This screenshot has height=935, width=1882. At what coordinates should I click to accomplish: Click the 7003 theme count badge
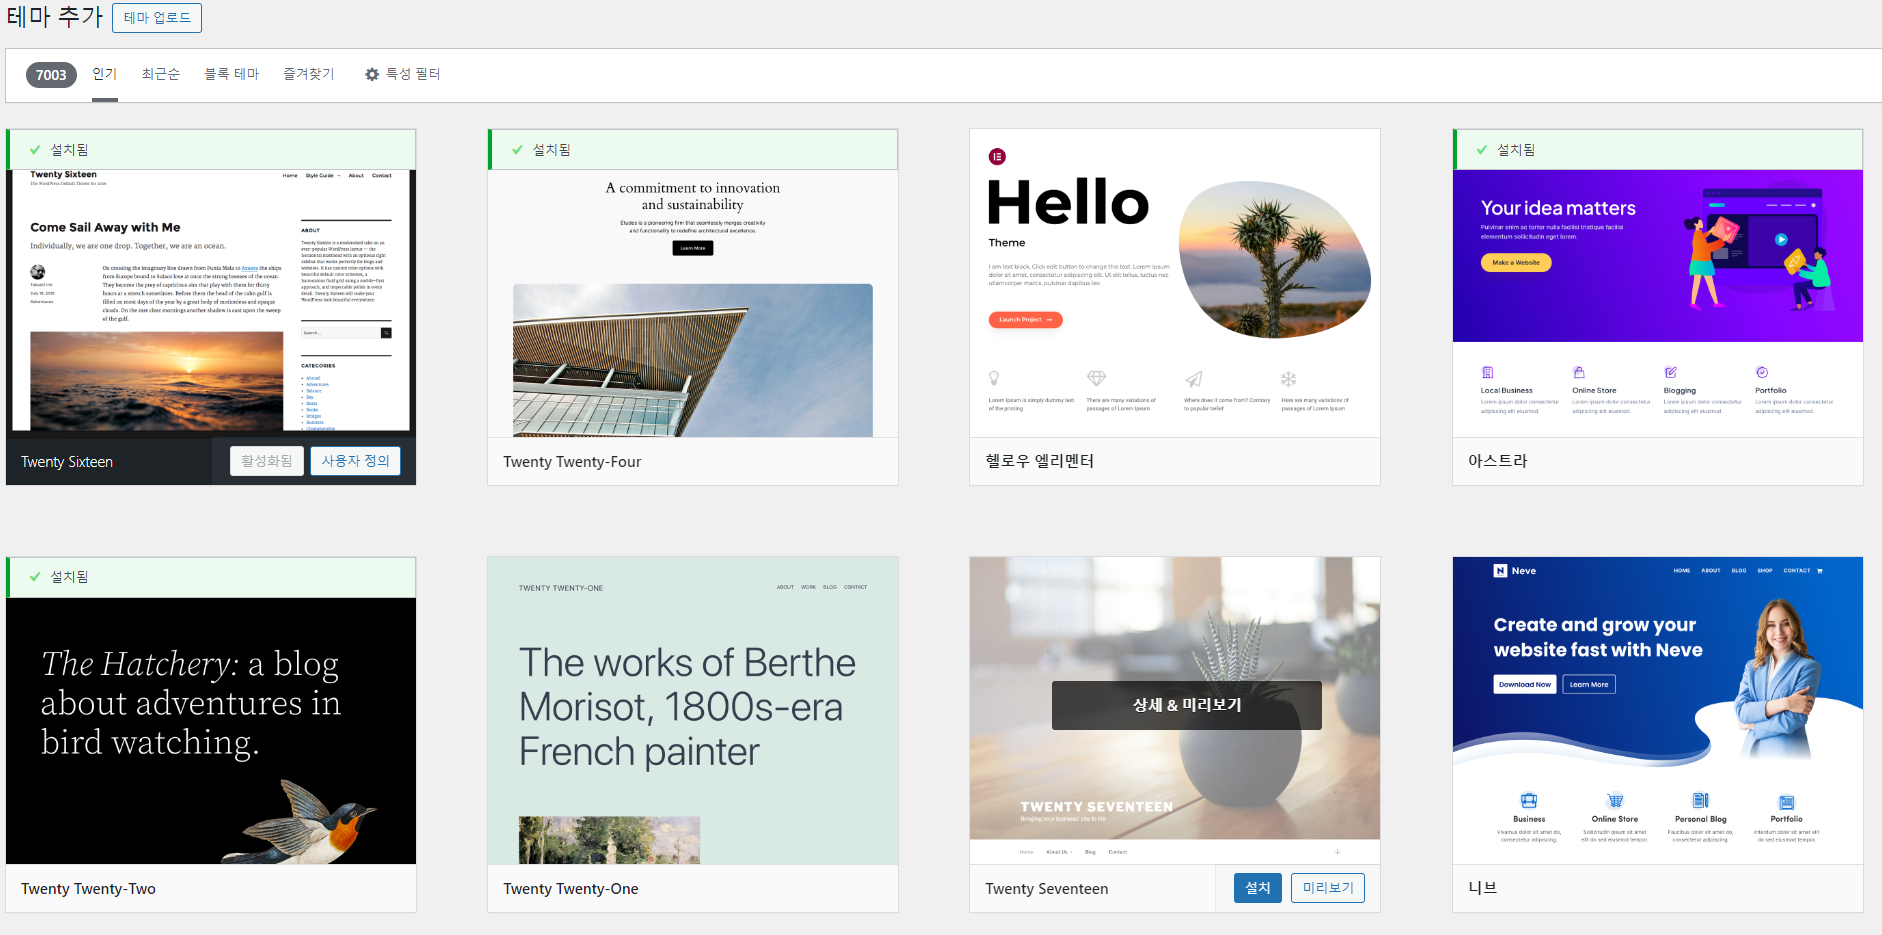tap(51, 75)
